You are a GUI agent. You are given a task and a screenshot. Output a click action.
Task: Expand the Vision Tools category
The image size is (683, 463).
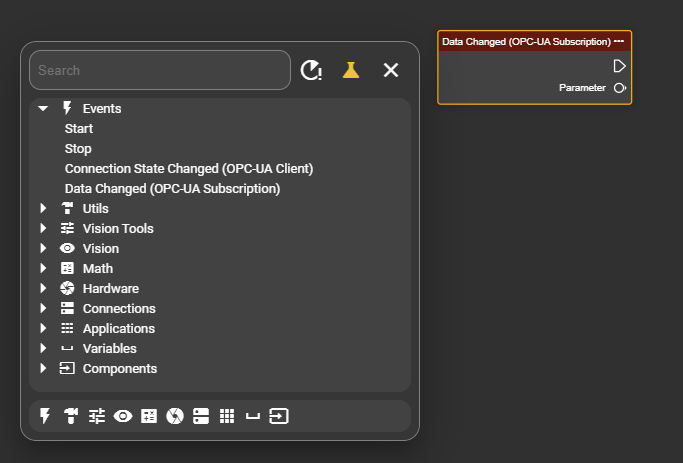tap(43, 228)
